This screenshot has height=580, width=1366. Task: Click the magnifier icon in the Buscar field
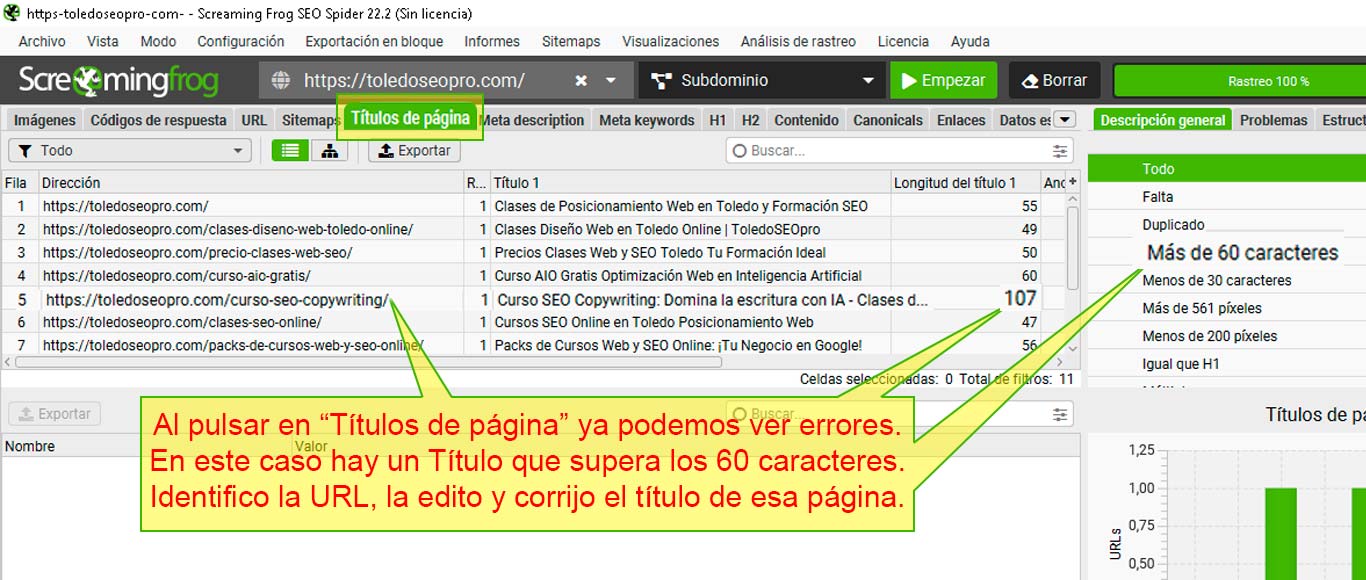coord(738,149)
